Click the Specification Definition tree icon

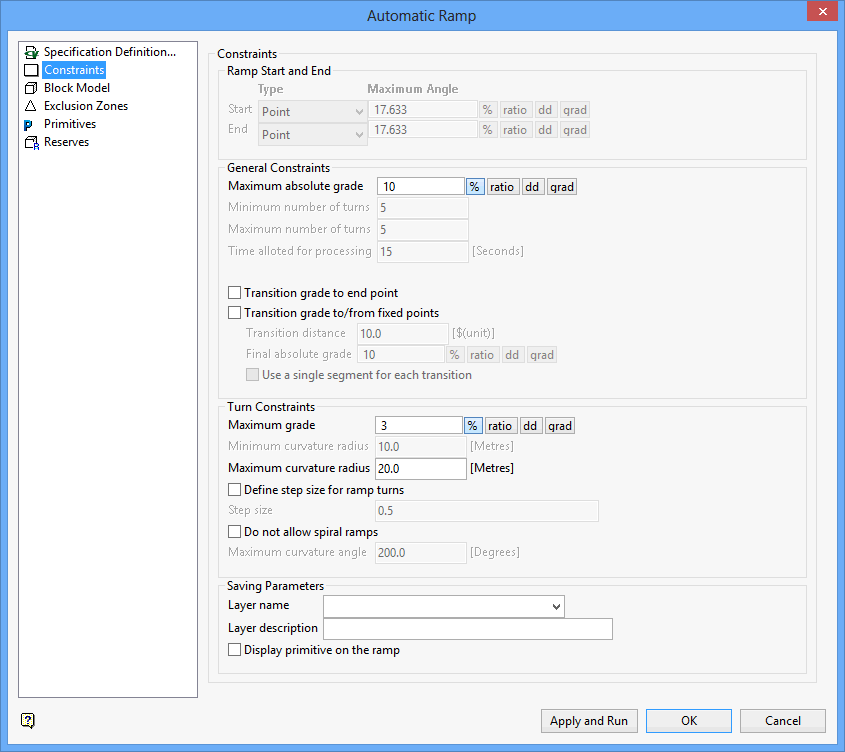click(x=31, y=52)
